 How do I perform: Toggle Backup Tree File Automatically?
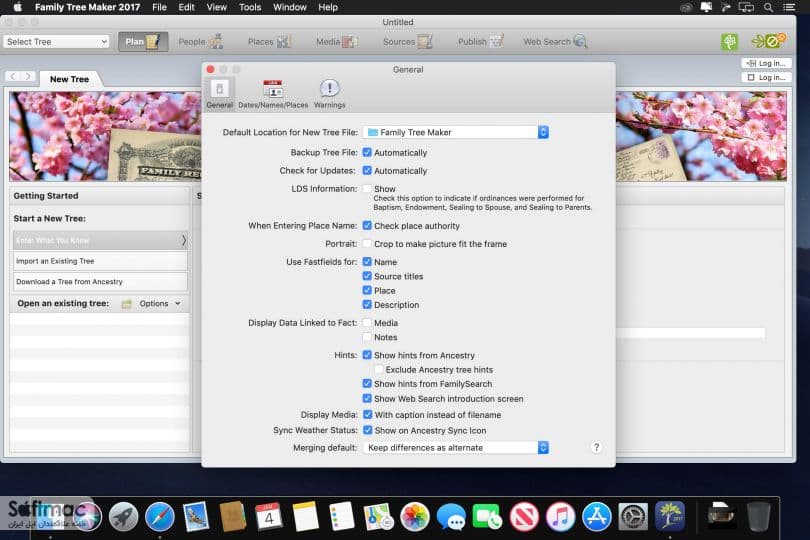coord(367,152)
